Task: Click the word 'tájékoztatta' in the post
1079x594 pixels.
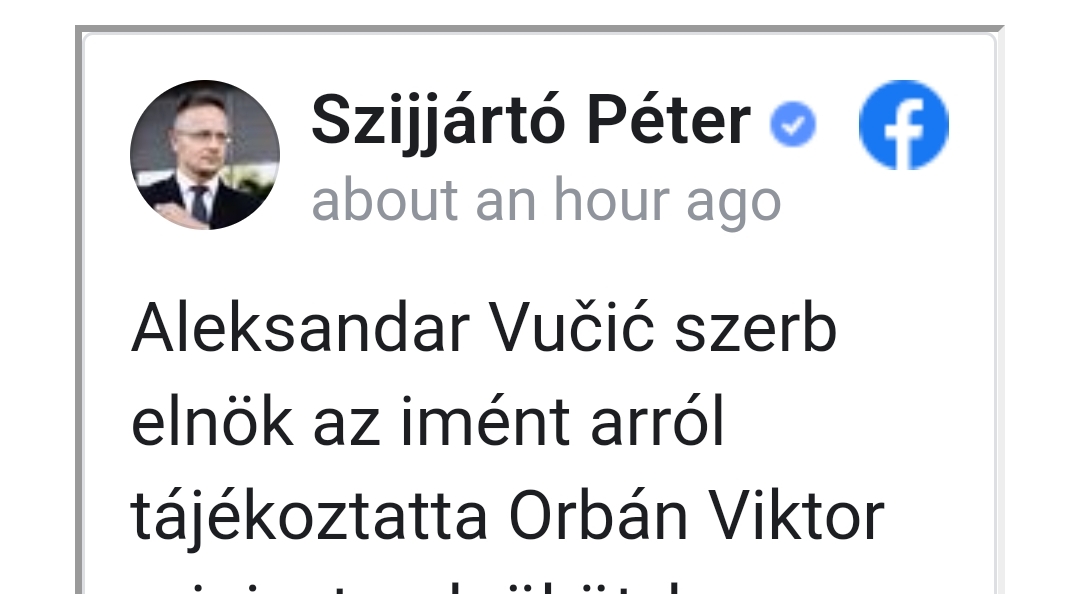Action: [x=310, y=517]
